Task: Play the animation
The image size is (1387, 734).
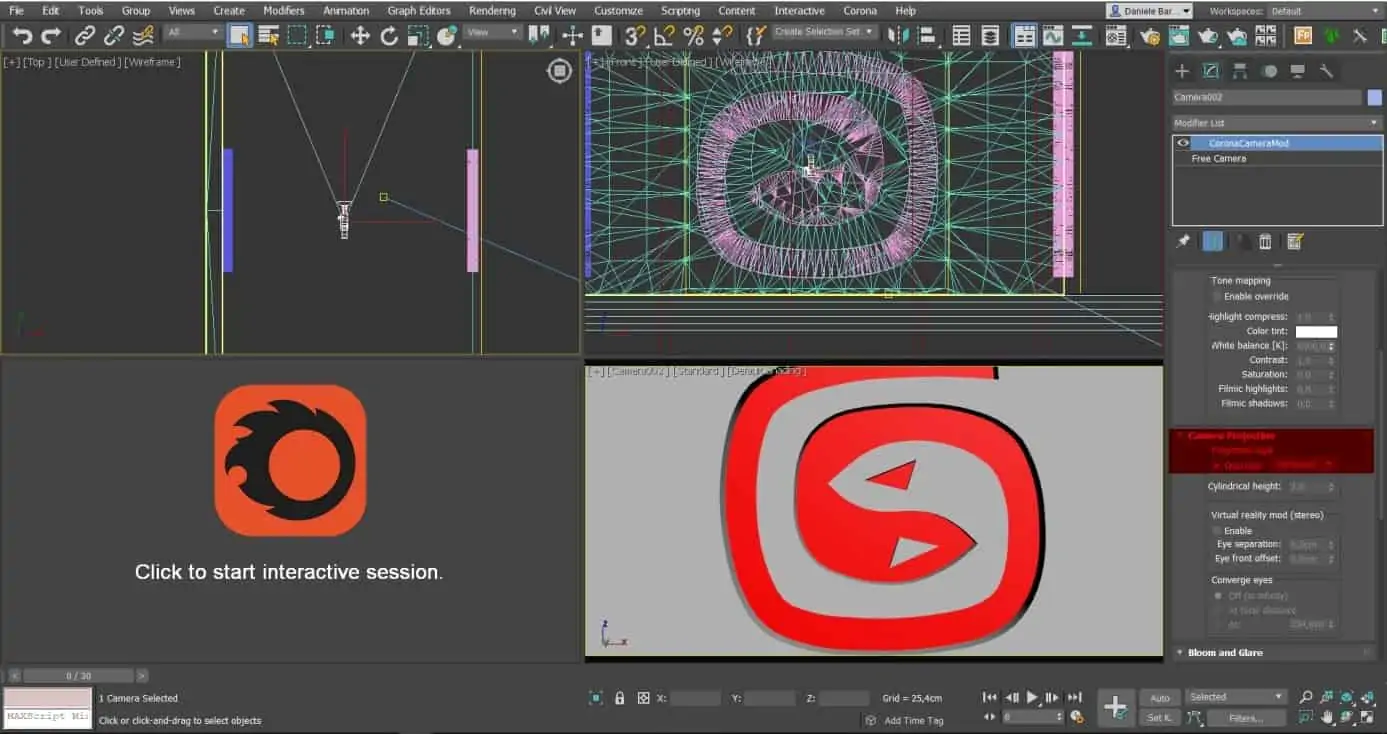Action: [x=1032, y=698]
